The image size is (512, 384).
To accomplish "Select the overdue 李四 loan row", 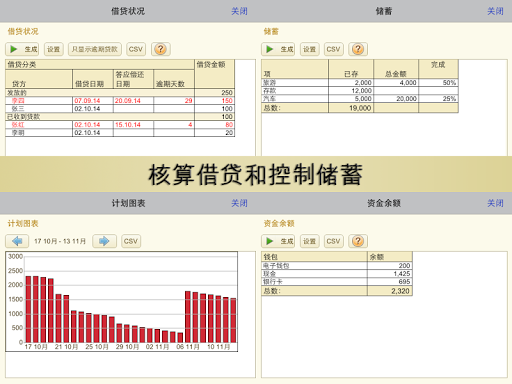I will (120, 101).
